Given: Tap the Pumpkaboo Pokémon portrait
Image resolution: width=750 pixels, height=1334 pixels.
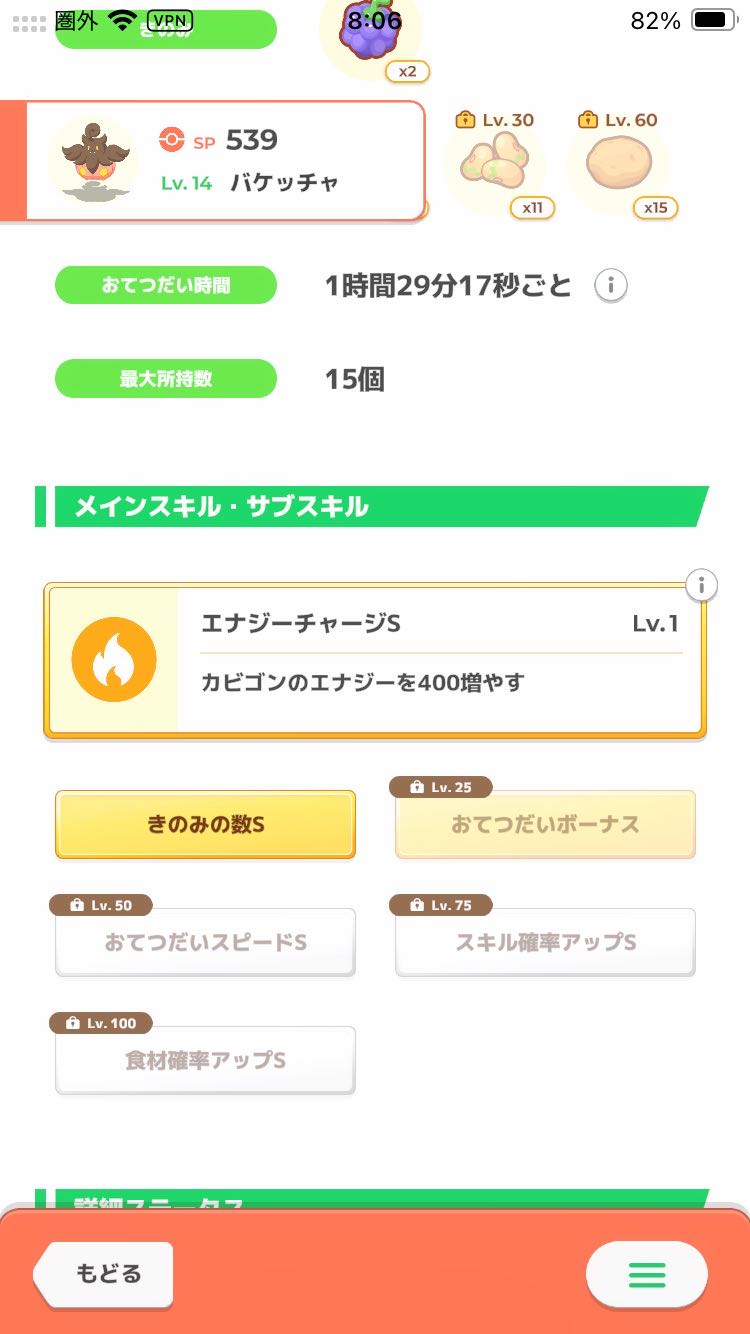Looking at the screenshot, I should click(92, 160).
